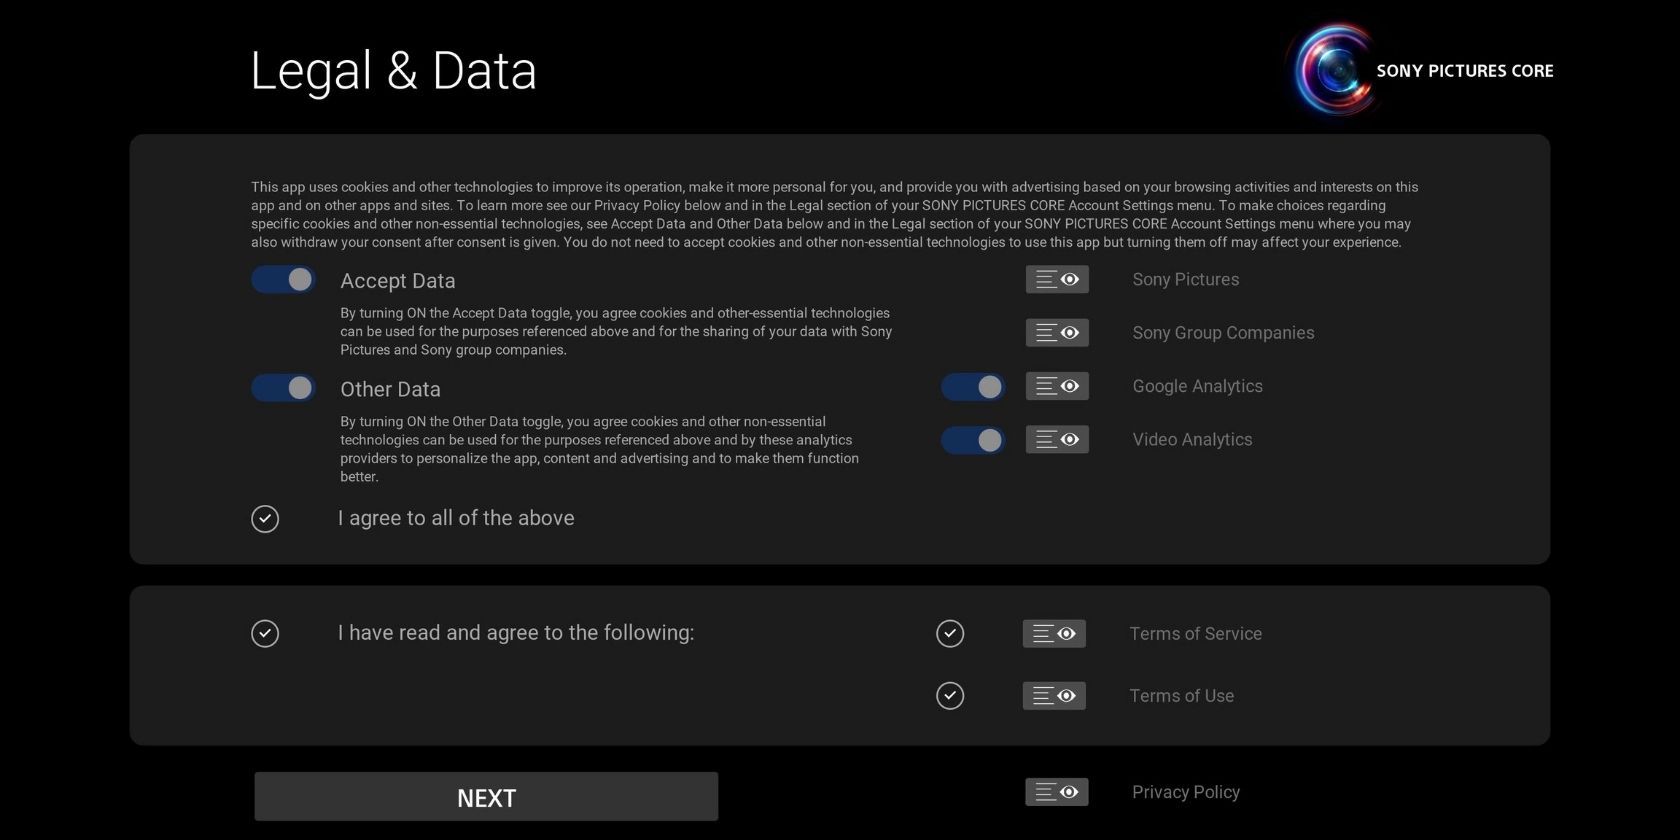This screenshot has width=1680, height=840.
Task: Open the Terms of Use document
Action: click(x=1054, y=696)
